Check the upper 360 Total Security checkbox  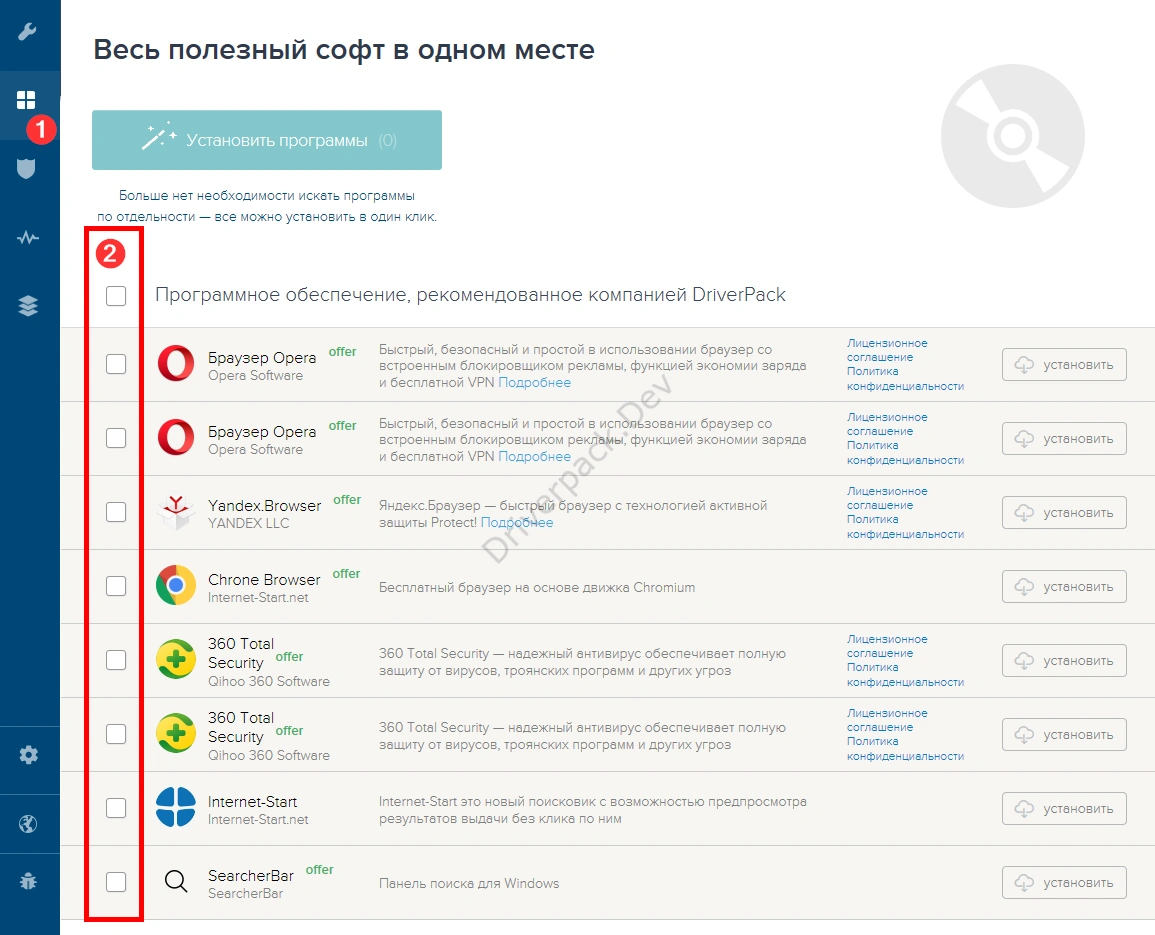click(116, 660)
